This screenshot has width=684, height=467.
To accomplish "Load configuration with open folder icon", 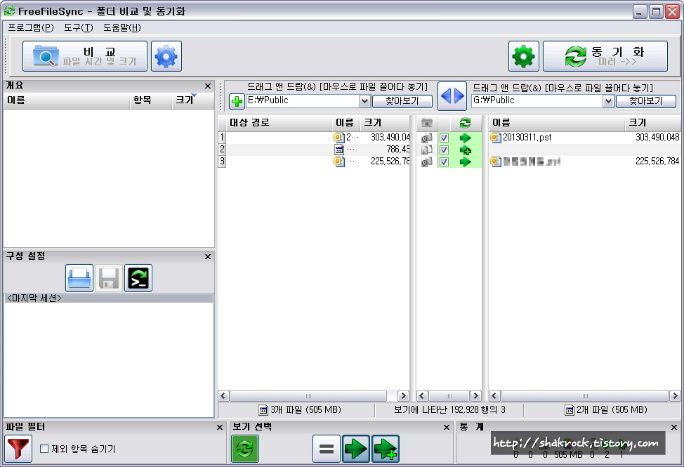I will pos(79,278).
